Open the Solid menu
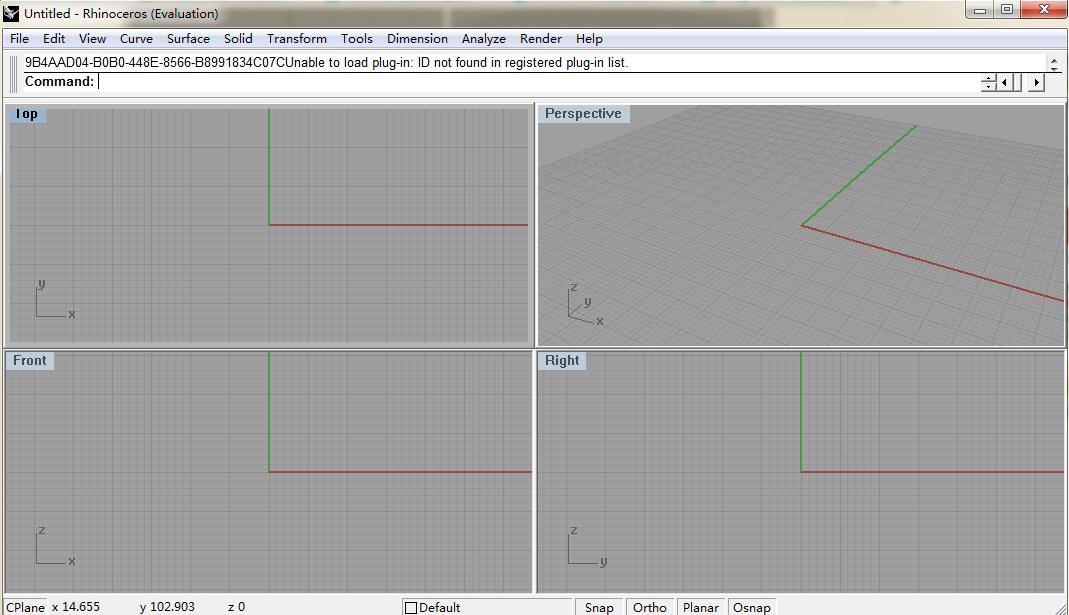 pos(238,39)
